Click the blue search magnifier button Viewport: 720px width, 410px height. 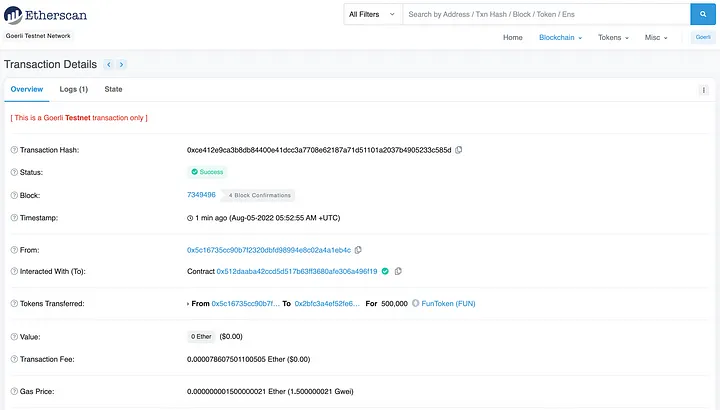point(704,15)
